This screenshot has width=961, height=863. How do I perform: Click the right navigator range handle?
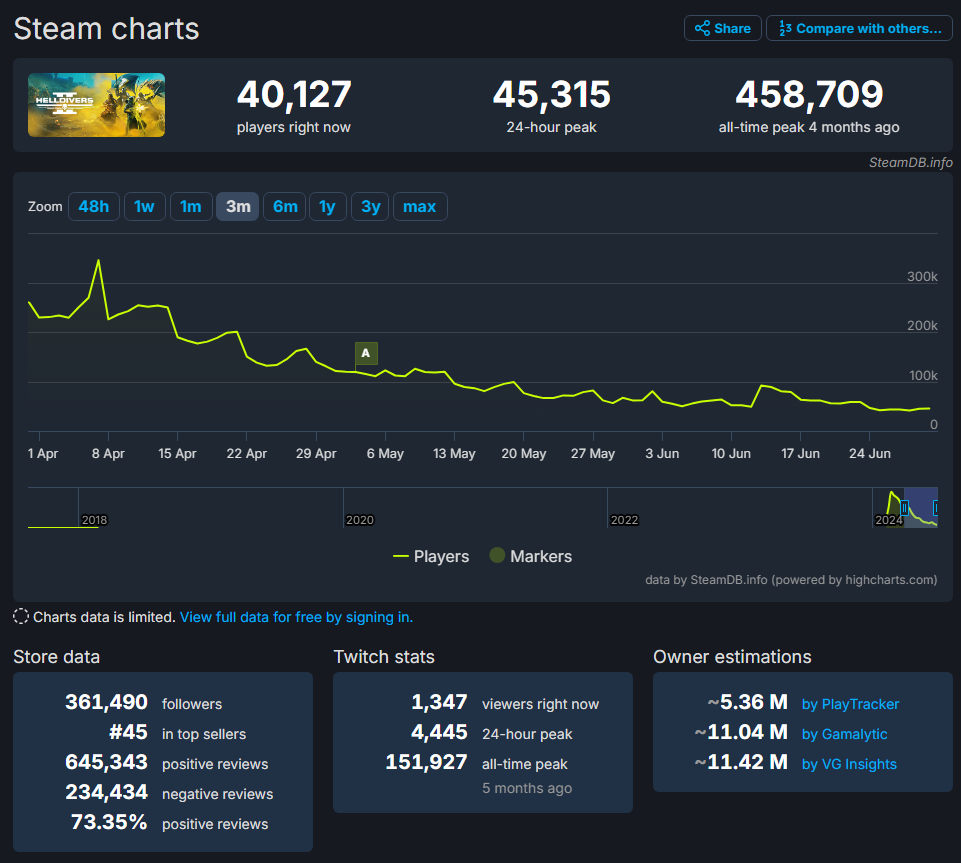[x=936, y=508]
